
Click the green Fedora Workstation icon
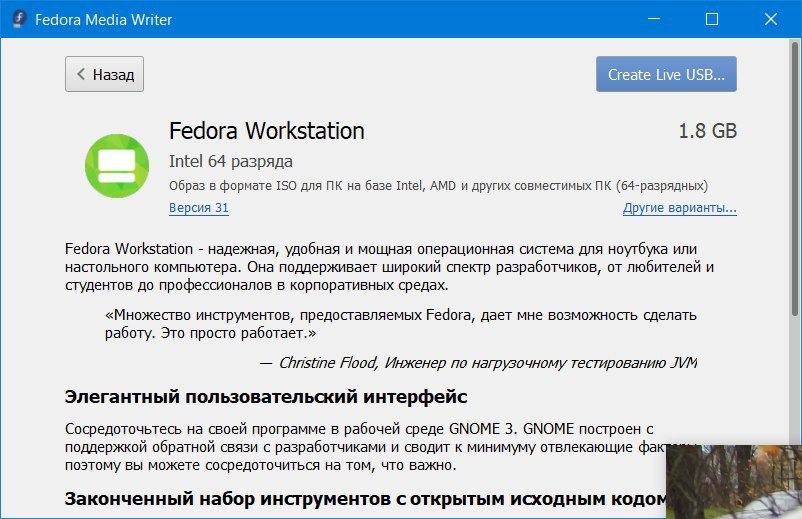click(117, 166)
